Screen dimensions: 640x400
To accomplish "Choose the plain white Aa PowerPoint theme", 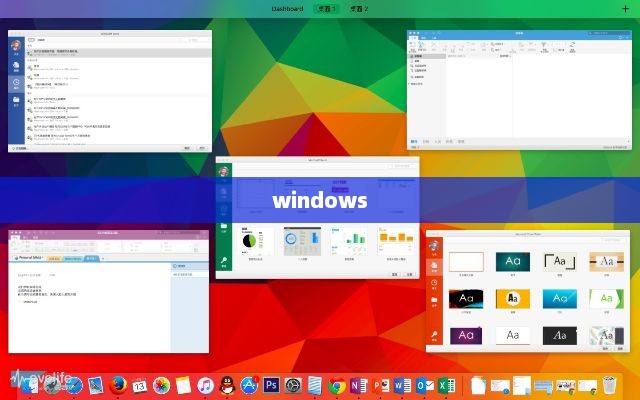I will (513, 336).
